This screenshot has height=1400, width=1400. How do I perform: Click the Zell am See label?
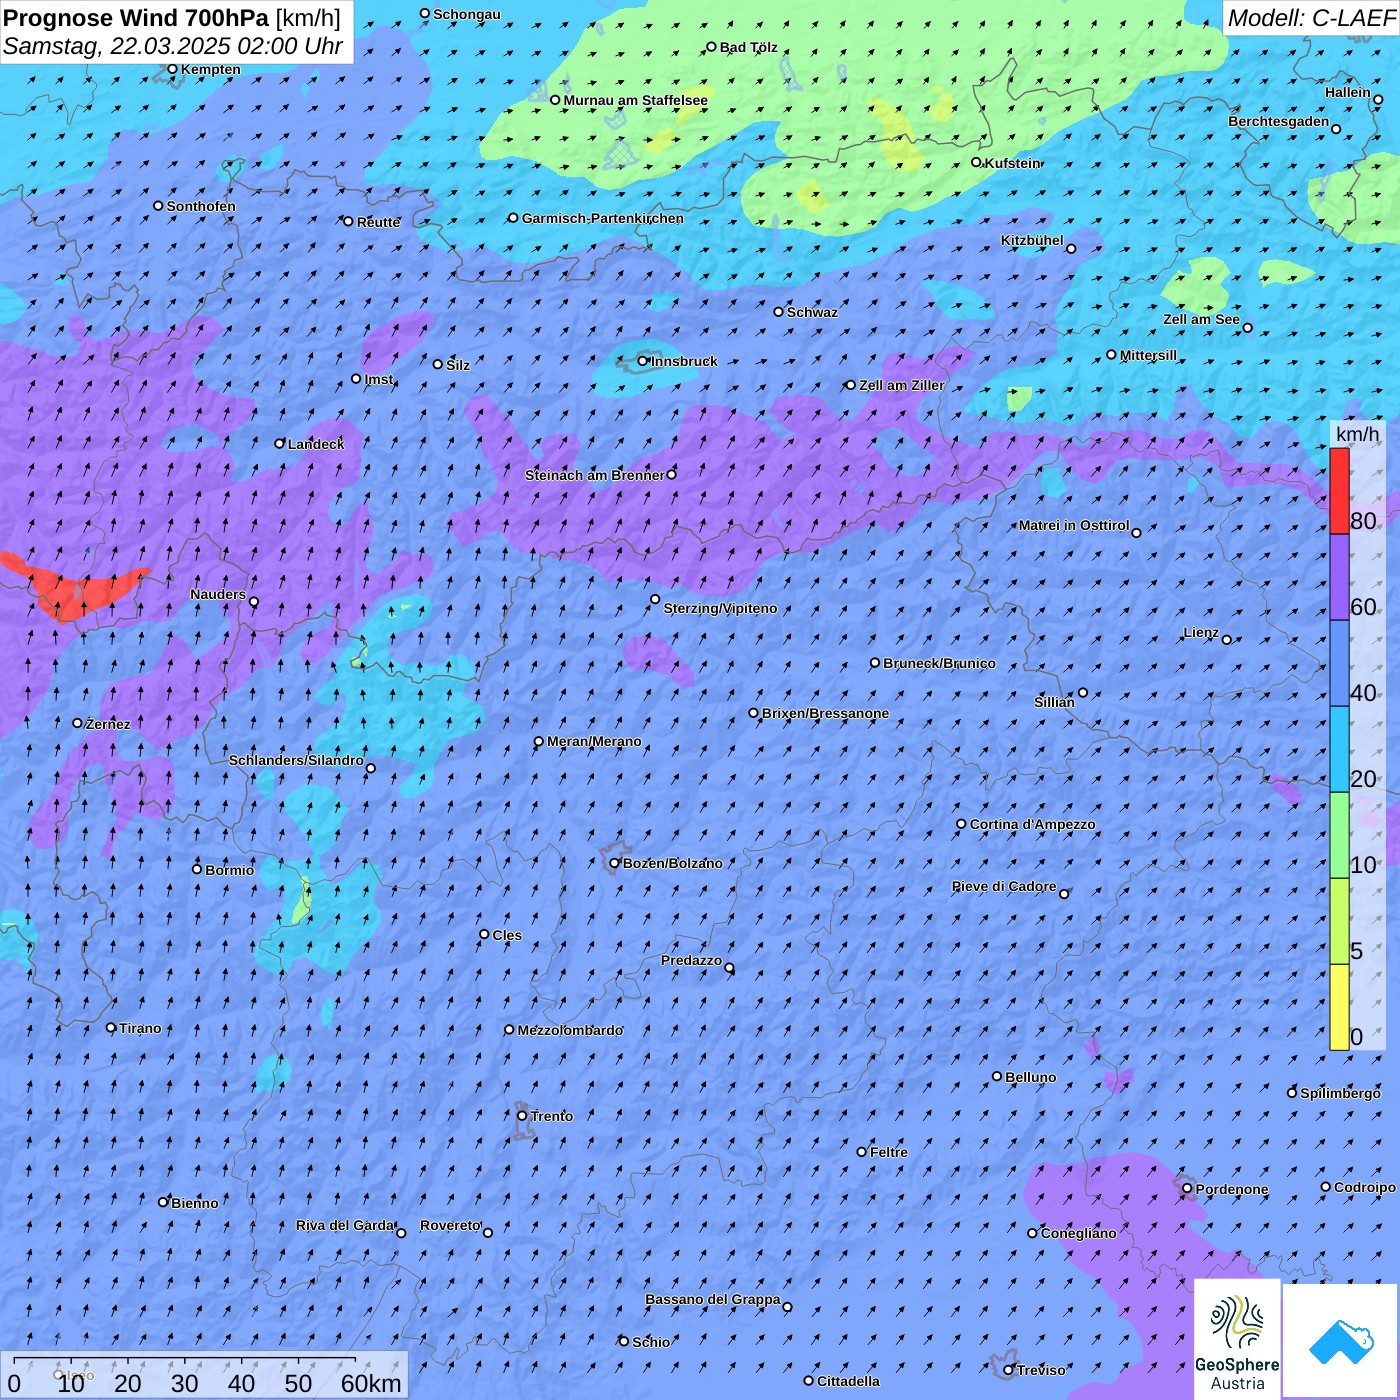[1201, 319]
